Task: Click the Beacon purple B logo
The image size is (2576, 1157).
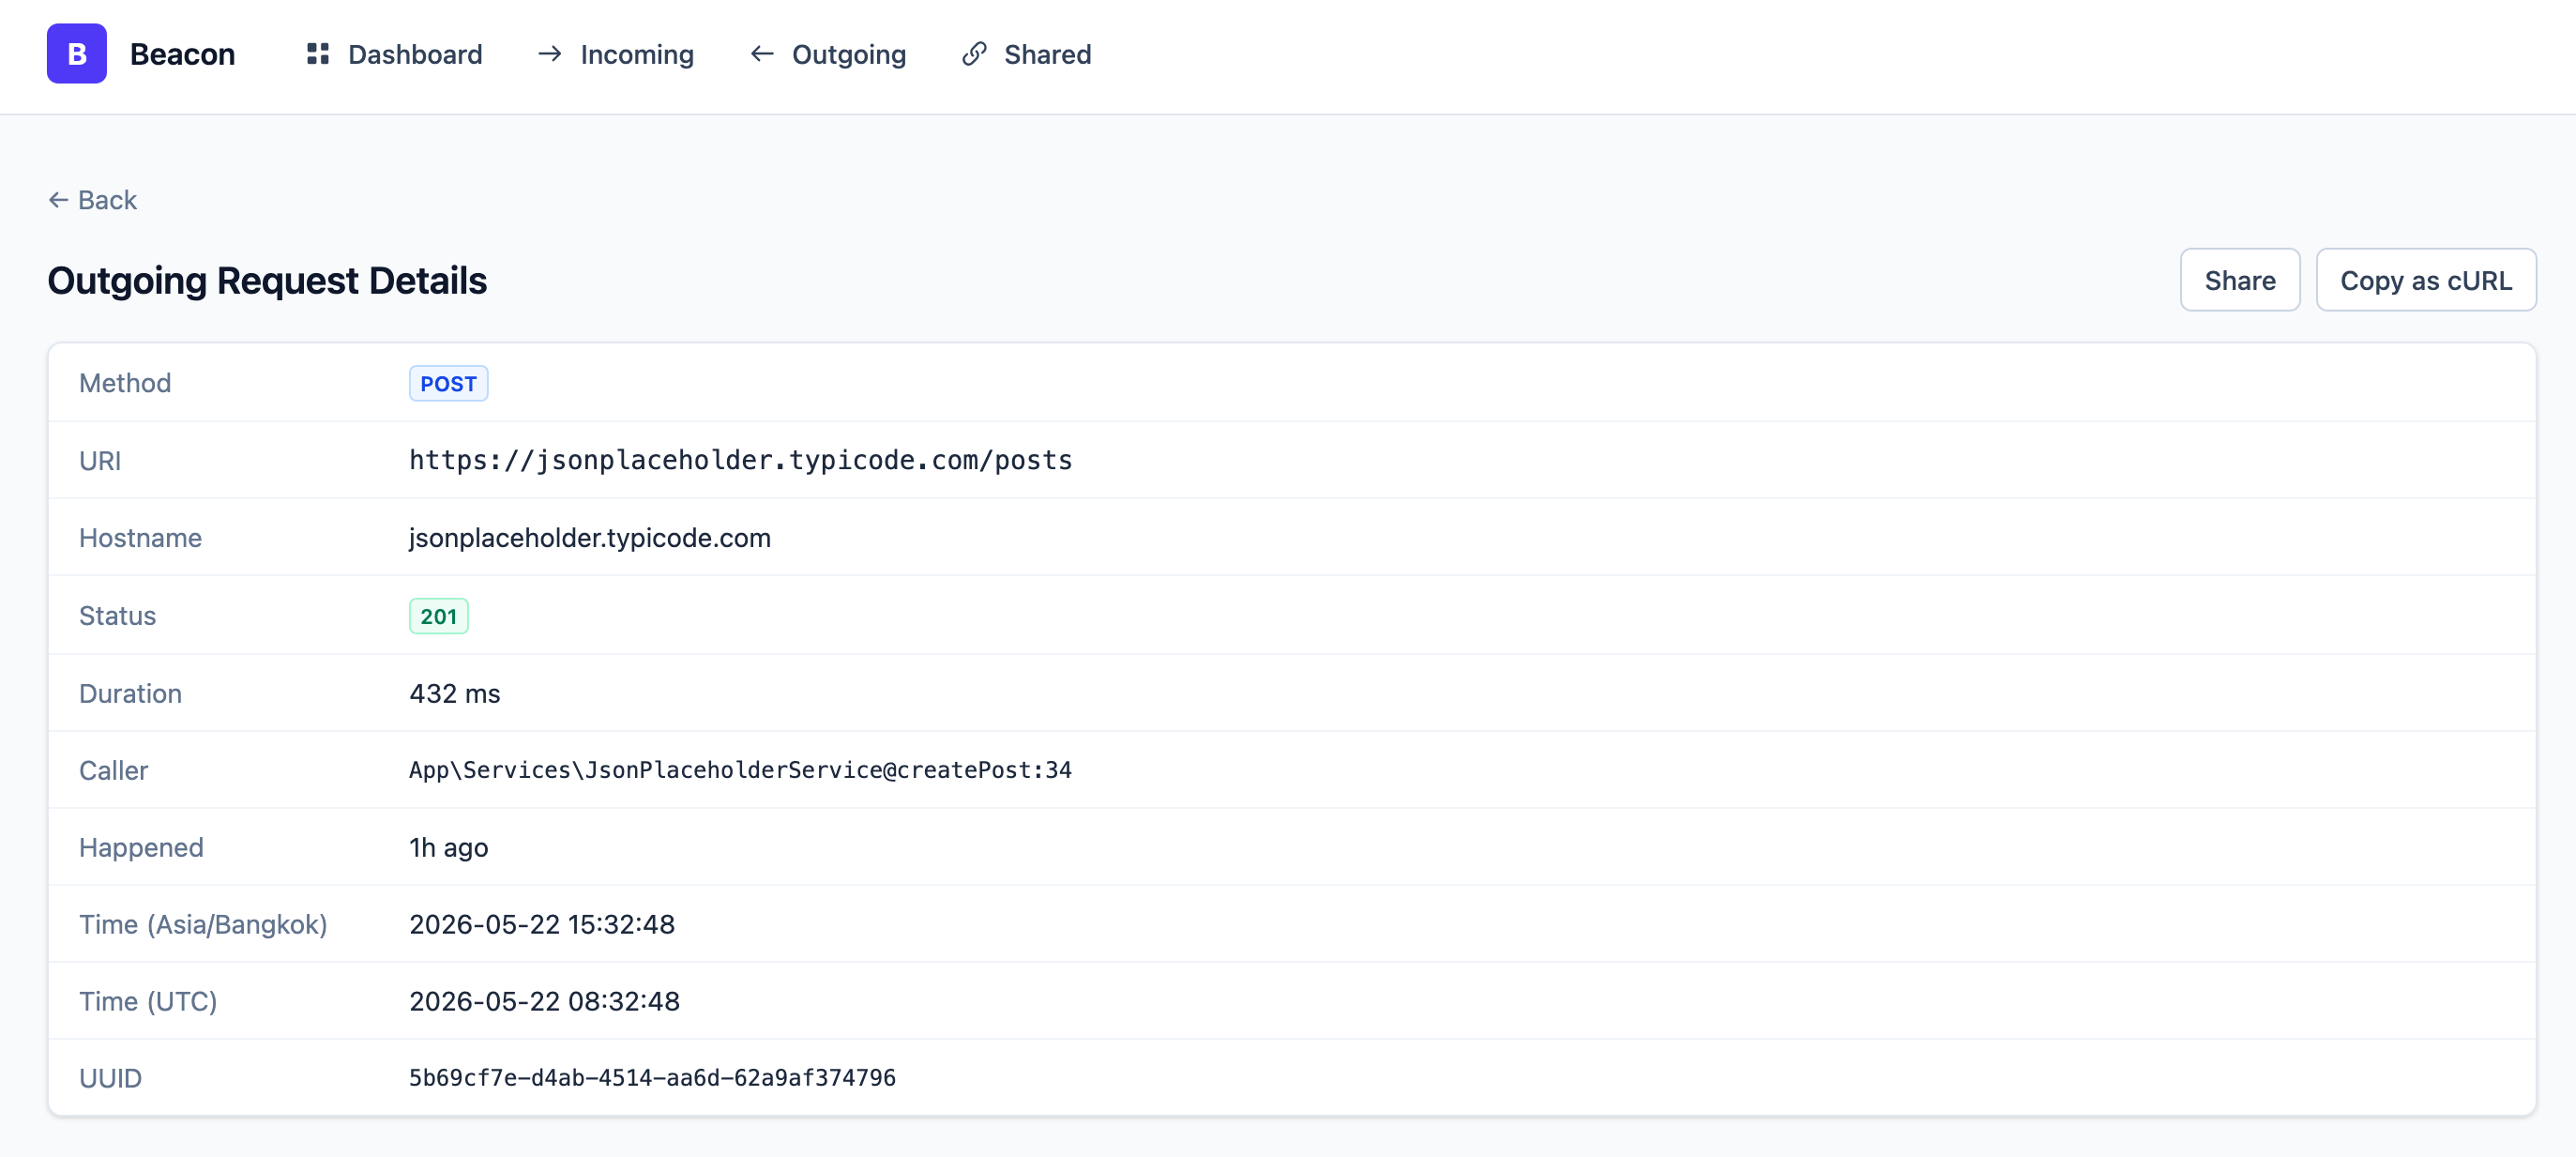Action: point(76,54)
